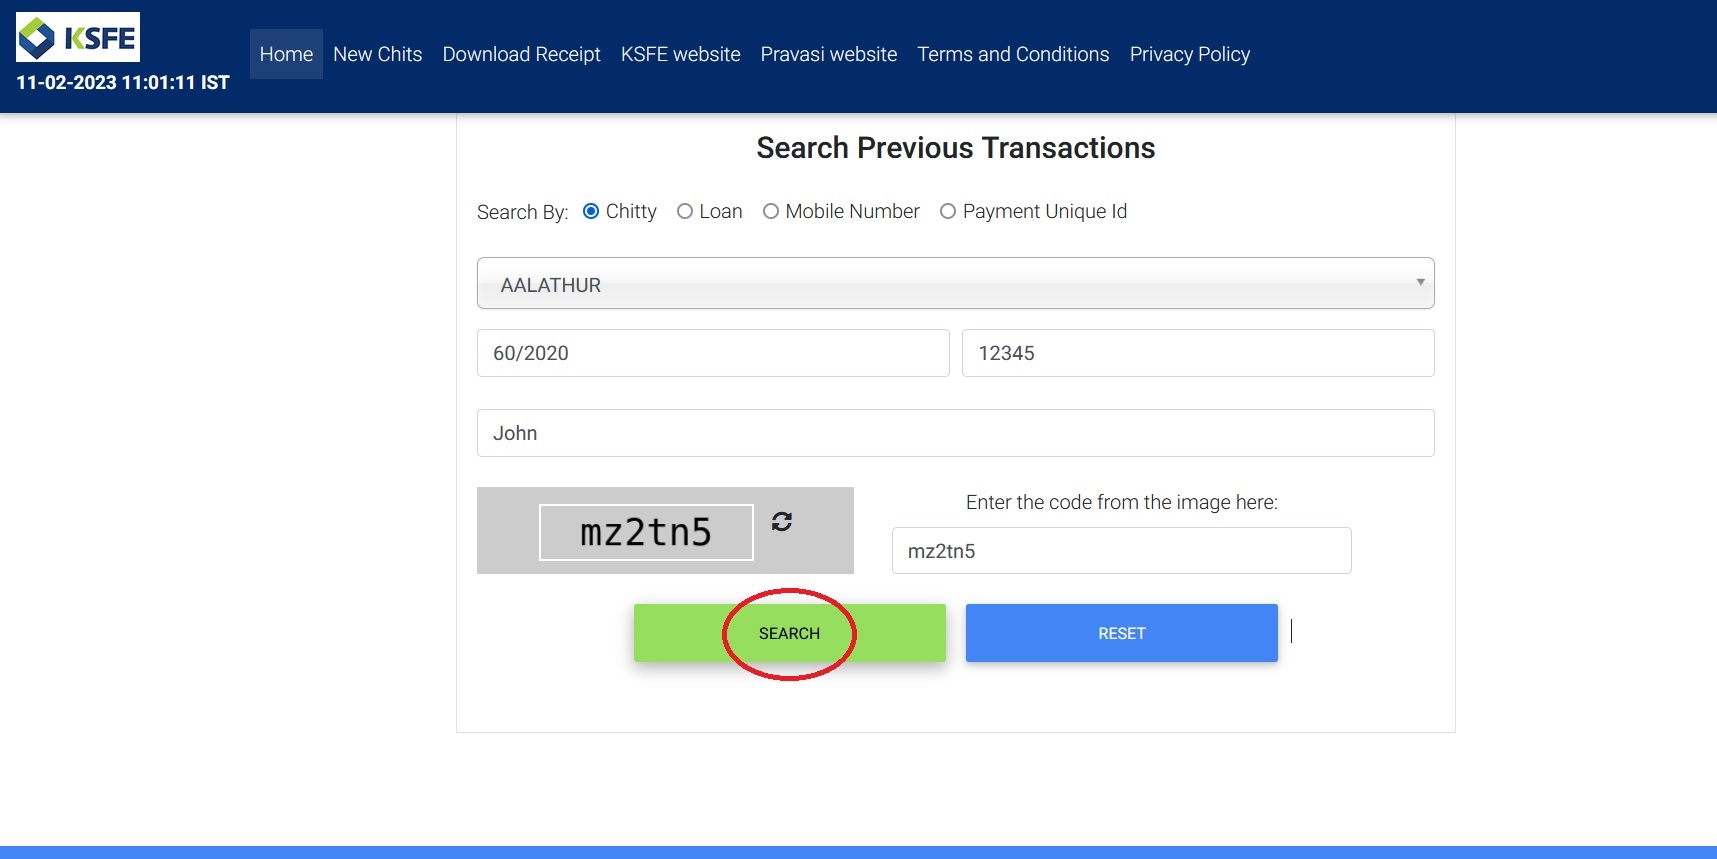Click the name field containing John
Image resolution: width=1717 pixels, height=859 pixels.
point(954,433)
